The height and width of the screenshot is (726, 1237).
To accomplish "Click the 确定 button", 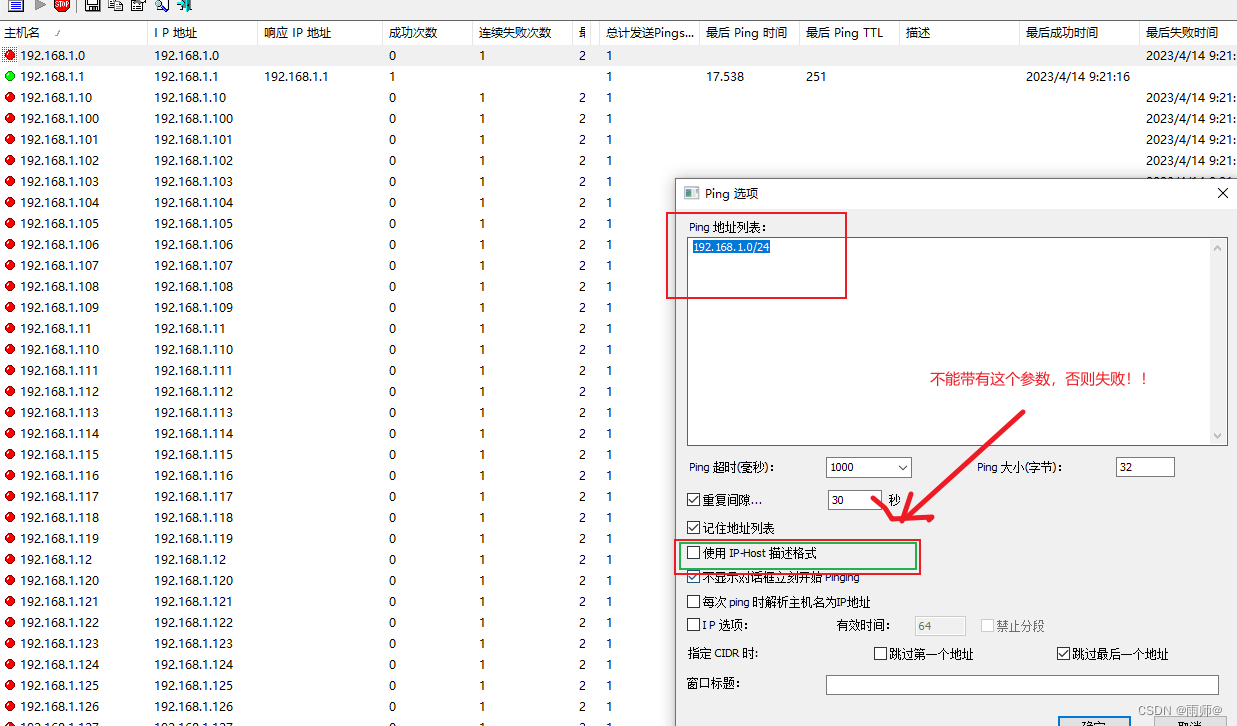I will [x=1094, y=722].
